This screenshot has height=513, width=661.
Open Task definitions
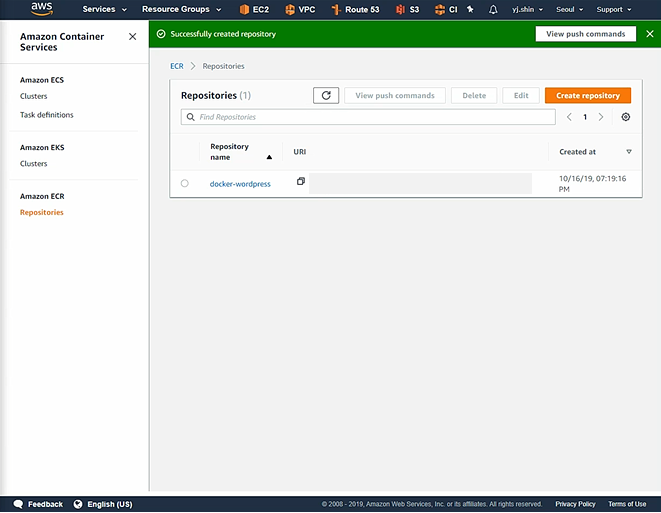(x=46, y=115)
